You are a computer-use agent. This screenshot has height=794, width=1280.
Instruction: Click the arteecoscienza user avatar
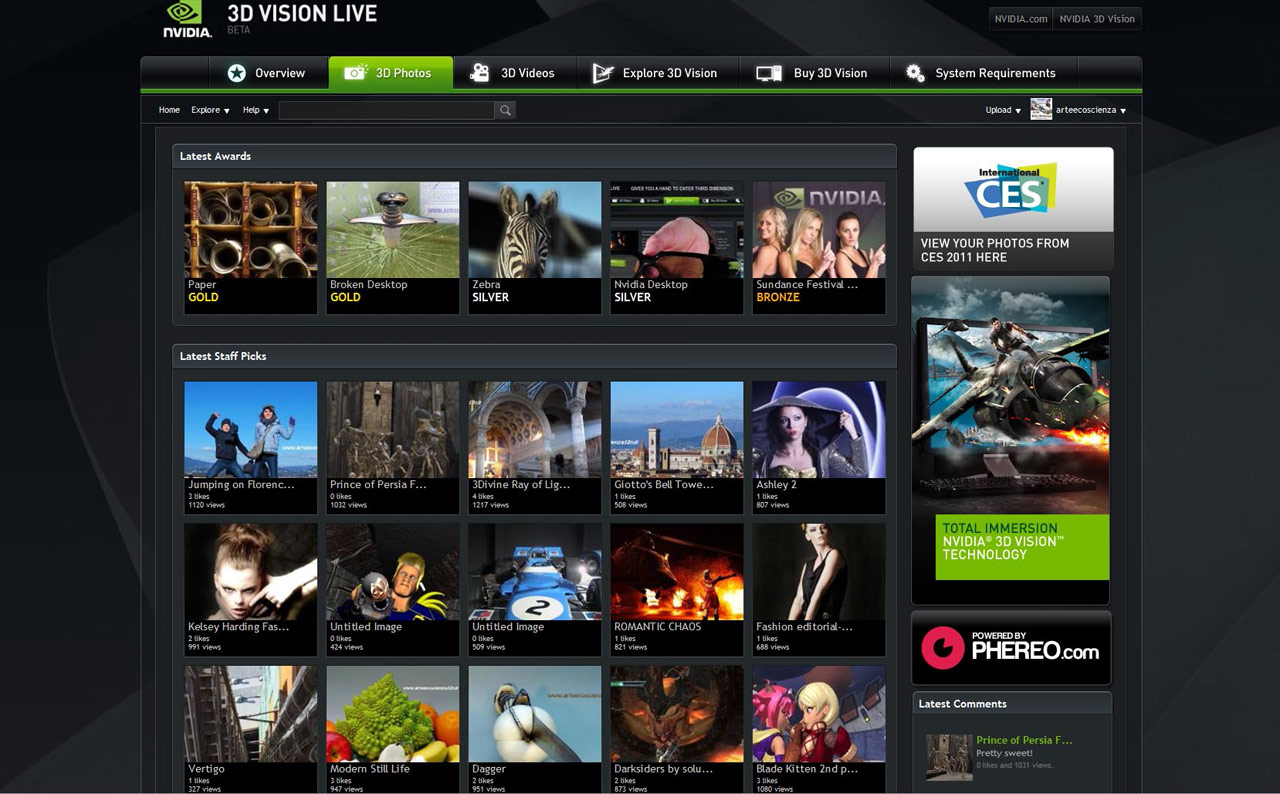click(x=1041, y=109)
